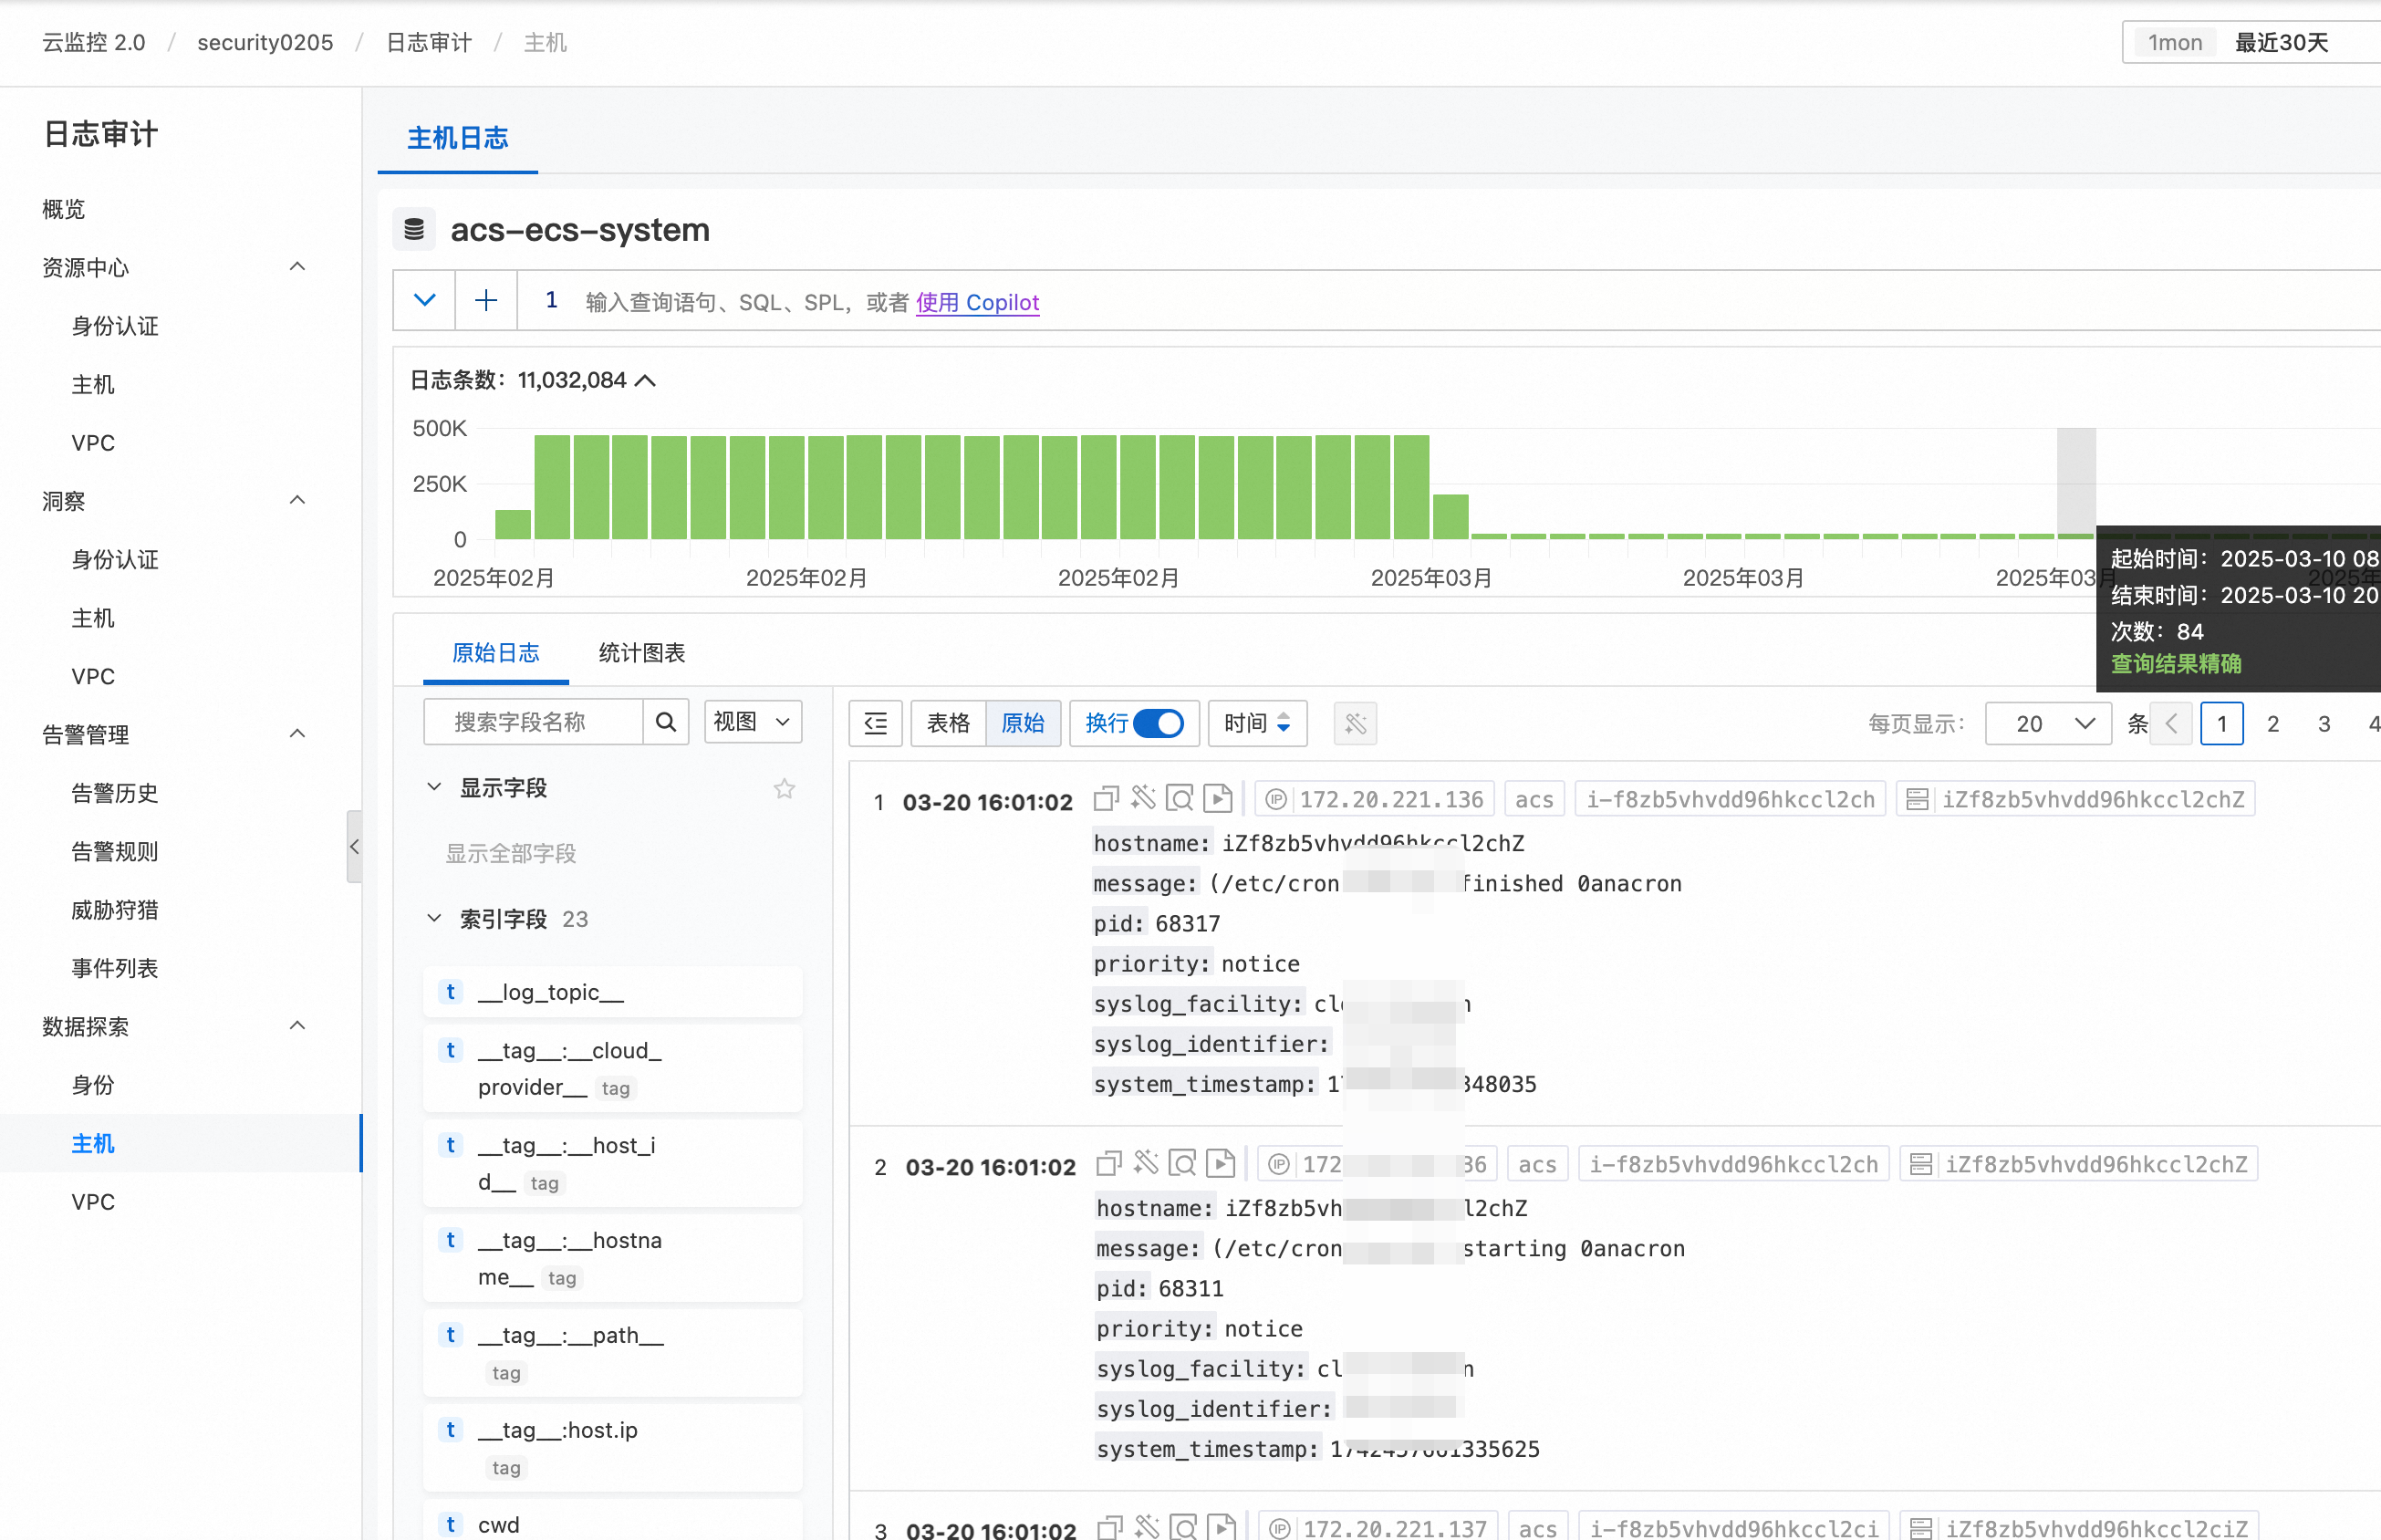This screenshot has width=2381, height=1540.
Task: Go to page 3 of results
Action: pos(2324,724)
